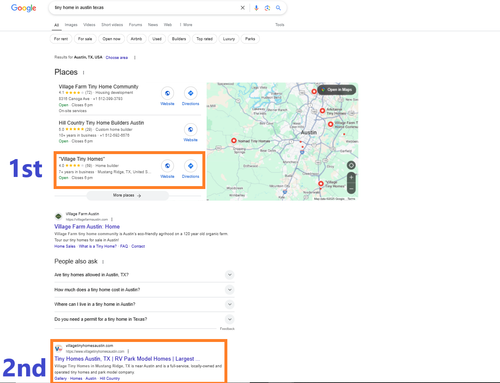This screenshot has width=500, height=383.
Task: Open the Village Farm Tiny Home Community listing
Action: tap(99, 87)
